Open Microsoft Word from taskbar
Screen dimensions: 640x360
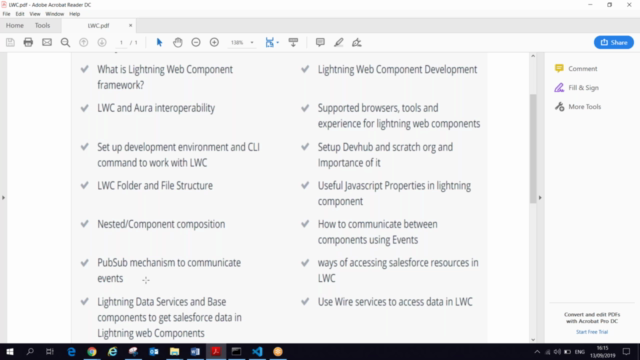195,351
